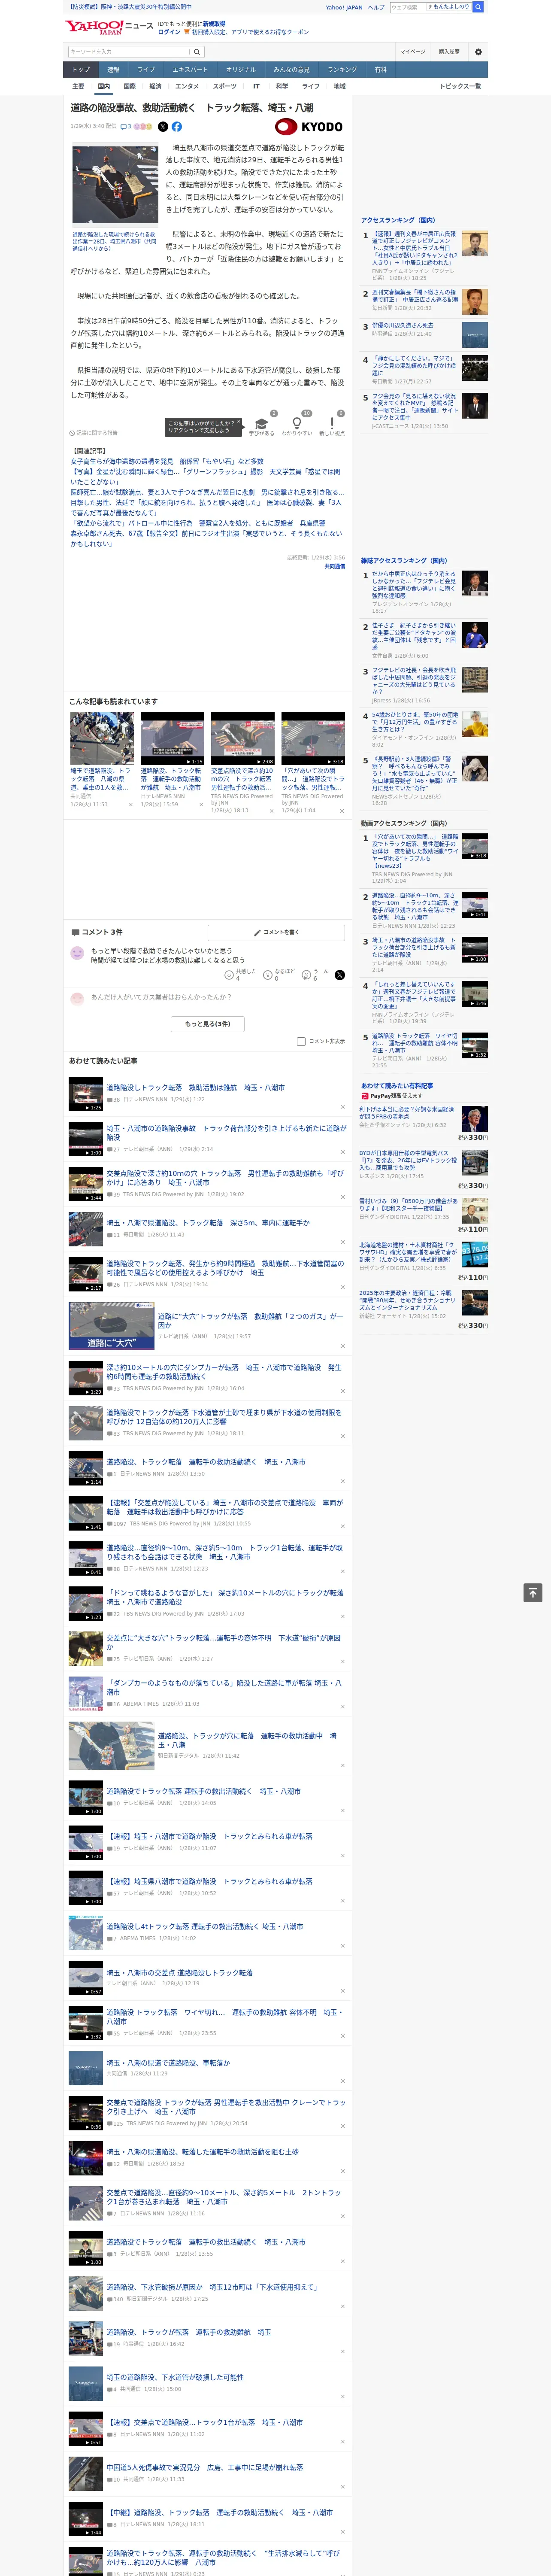Screen dimensions: 551x2576
Task: Toggle コメント非表示 checkbox
Action: pyautogui.click(x=301, y=1041)
